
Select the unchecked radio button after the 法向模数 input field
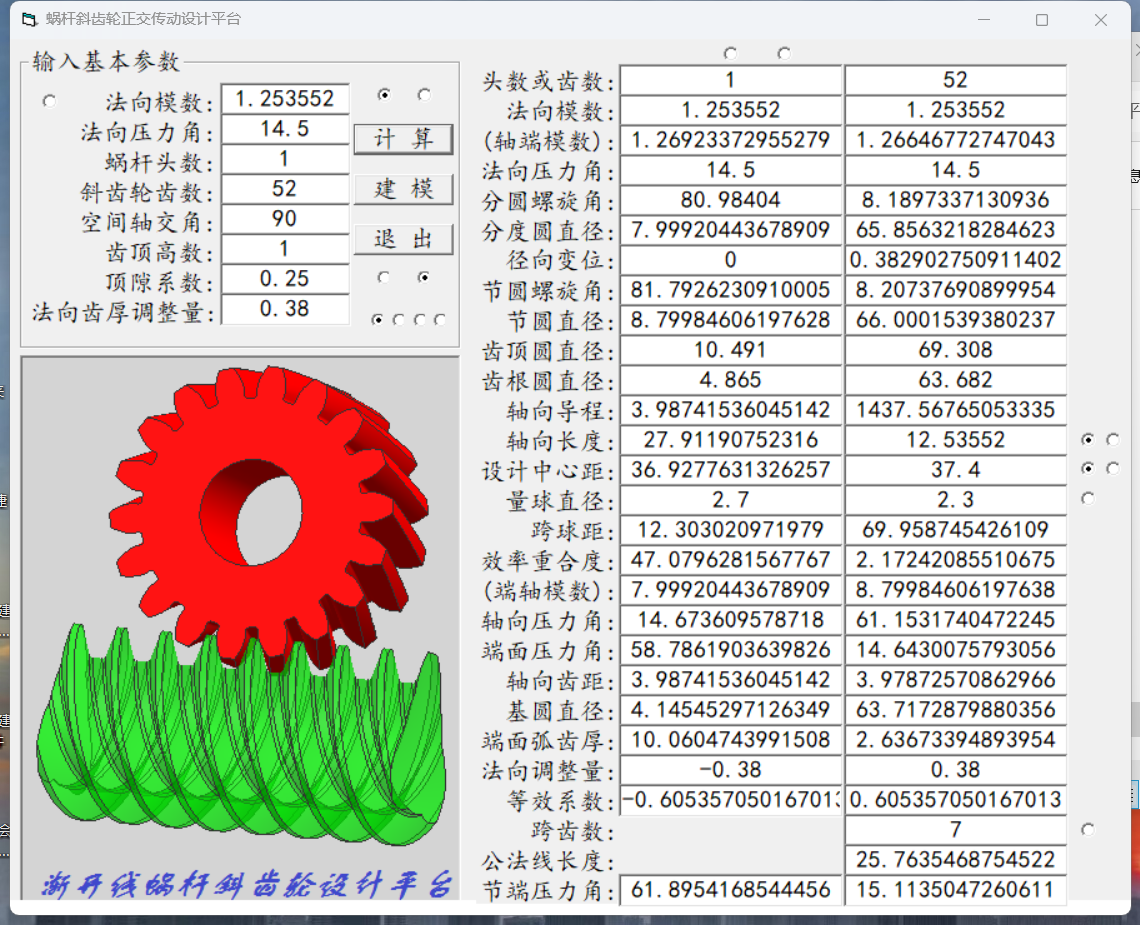[424, 95]
